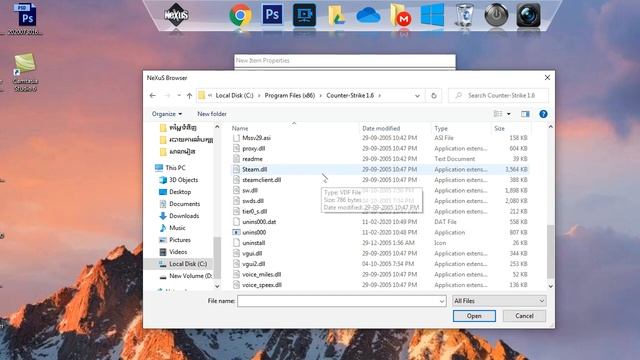Open Google Chrome from the dock

(240, 16)
